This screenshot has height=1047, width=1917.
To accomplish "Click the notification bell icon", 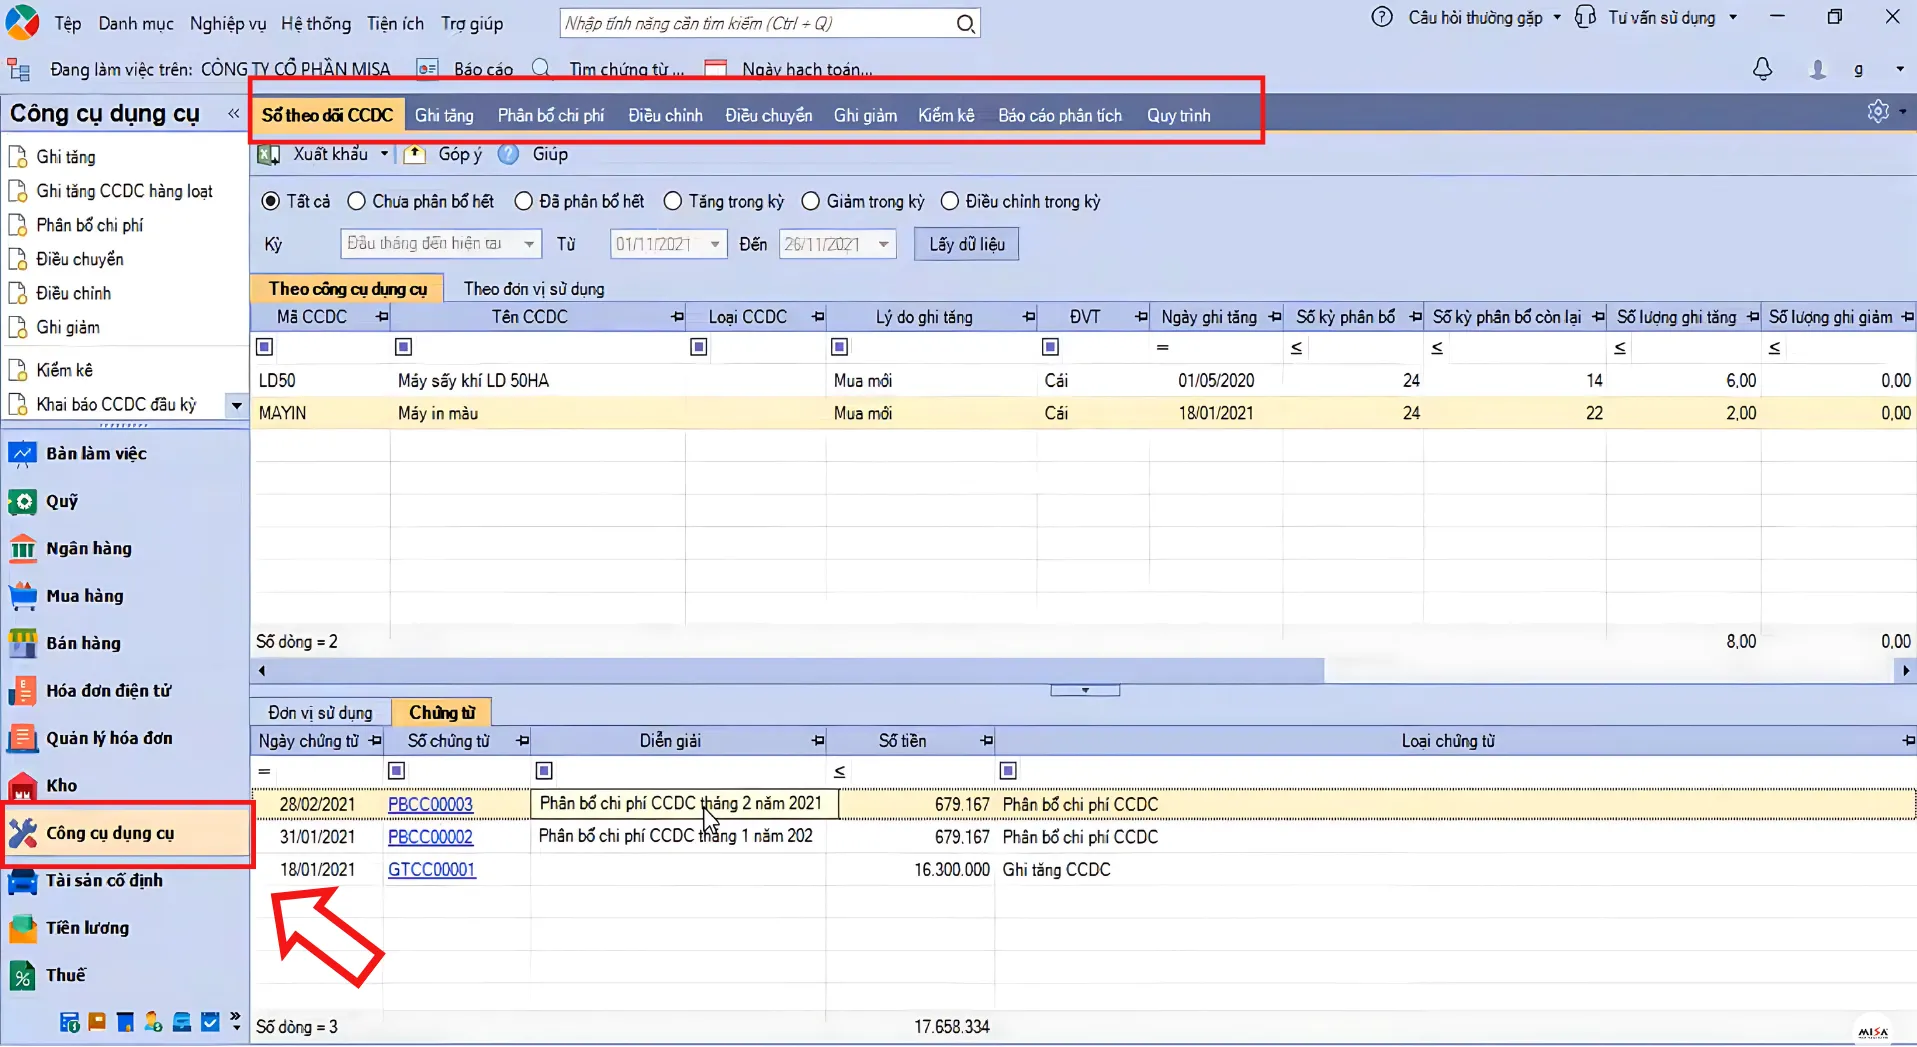I will click(1763, 69).
